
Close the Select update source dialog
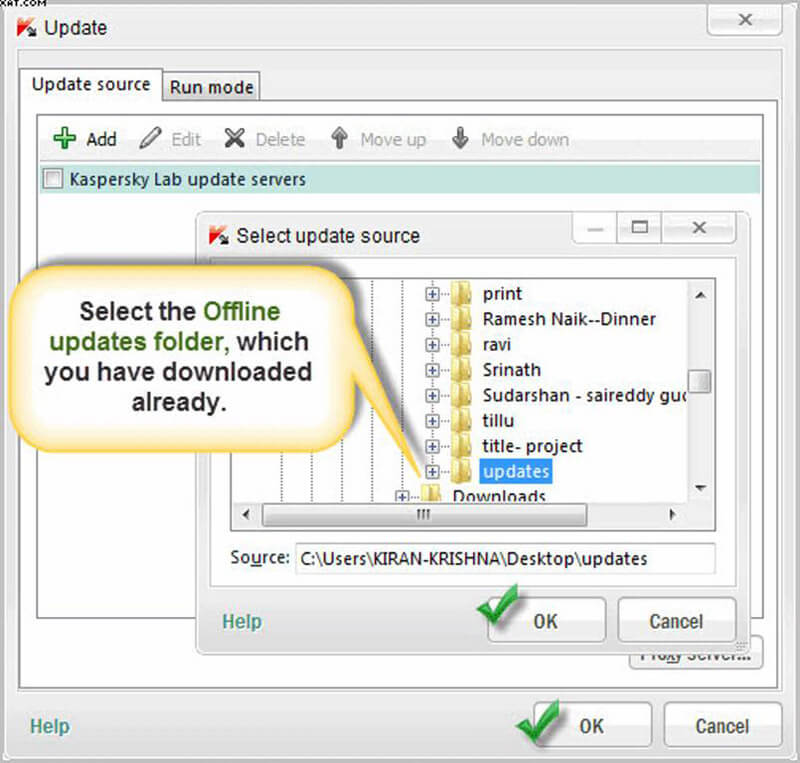pyautogui.click(x=699, y=227)
